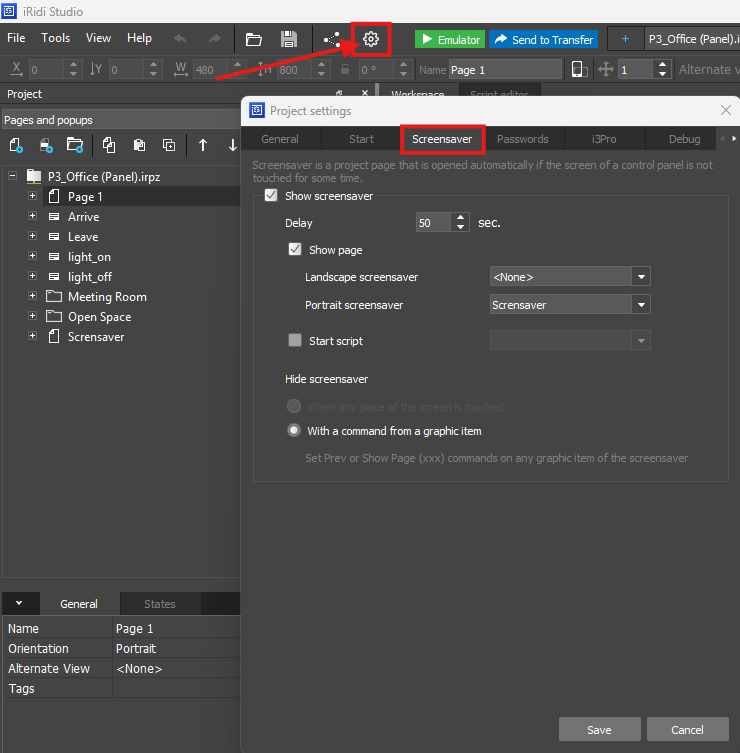740x753 pixels.
Task: Click the add new page icon
Action: point(16,145)
